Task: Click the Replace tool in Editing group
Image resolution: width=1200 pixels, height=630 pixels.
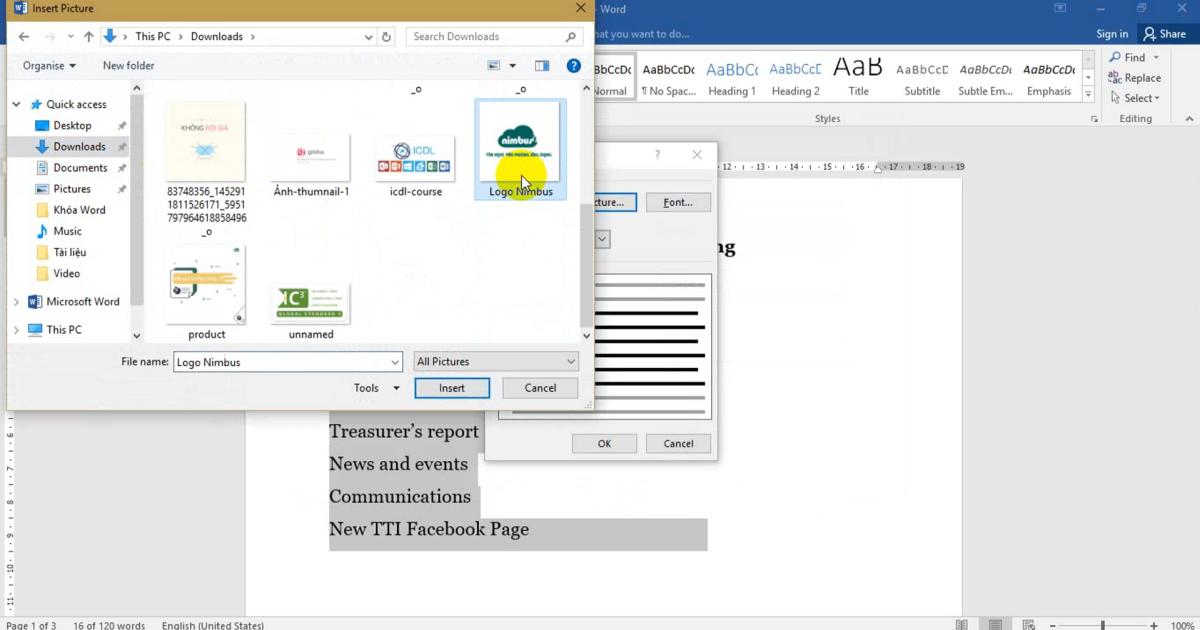Action: (x=1135, y=78)
